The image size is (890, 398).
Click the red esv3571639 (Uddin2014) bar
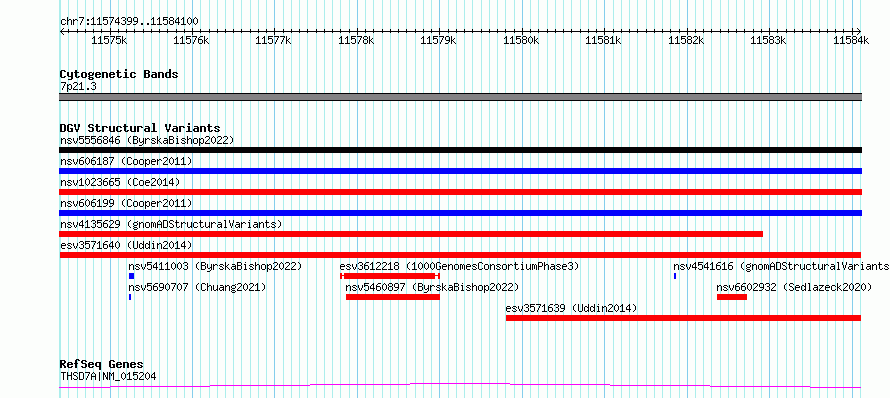[x=683, y=318]
